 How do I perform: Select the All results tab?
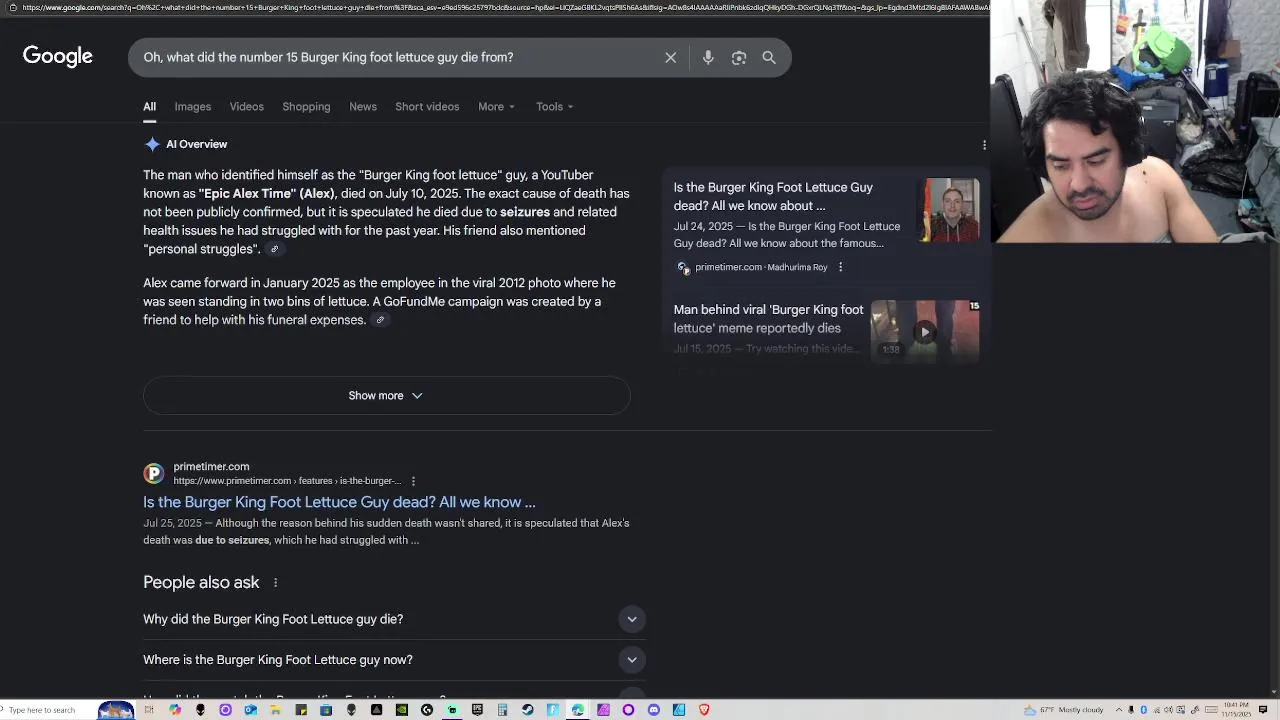coord(149,107)
